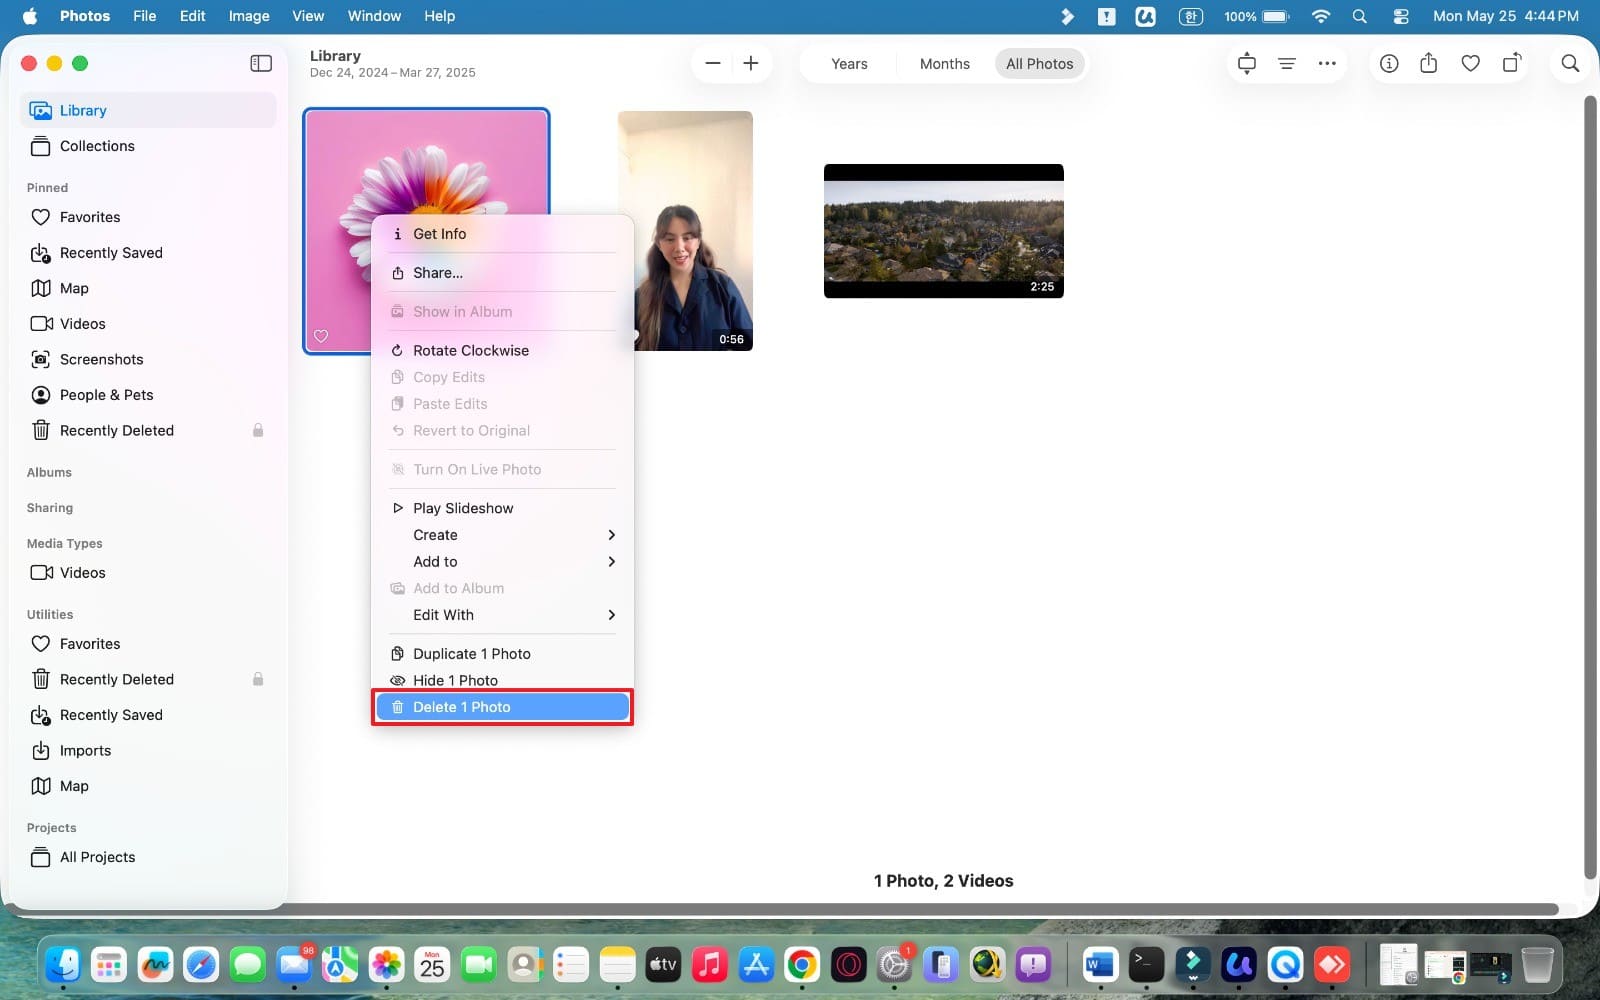Expand the Sharing section header

coord(50,508)
